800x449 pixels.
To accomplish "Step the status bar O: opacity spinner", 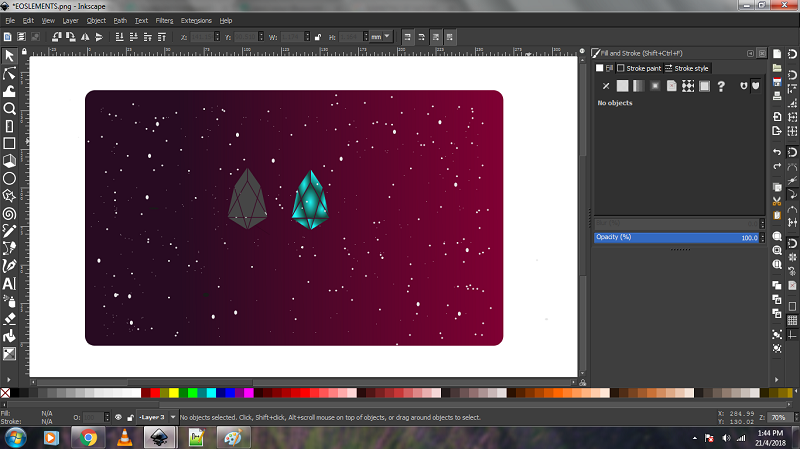I will pyautogui.click(x=107, y=417).
